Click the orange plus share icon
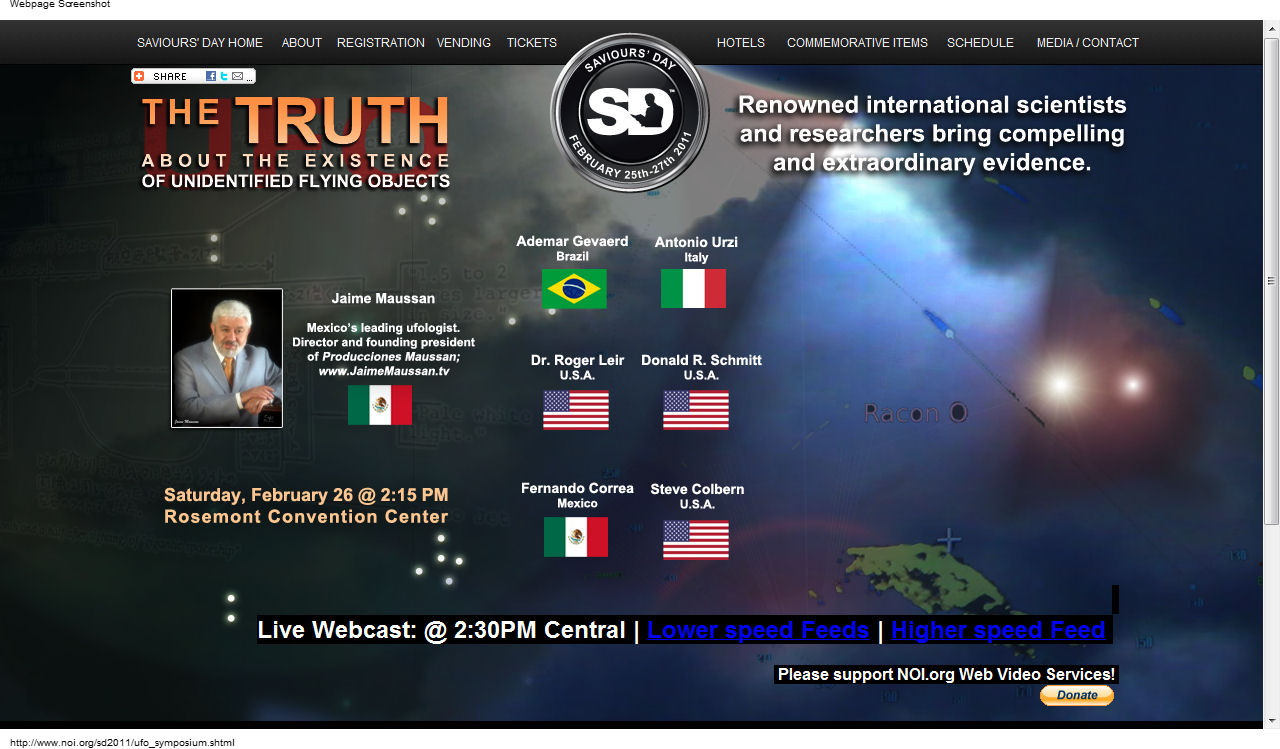Image resolution: width=1280 pixels, height=749 pixels. pos(139,76)
